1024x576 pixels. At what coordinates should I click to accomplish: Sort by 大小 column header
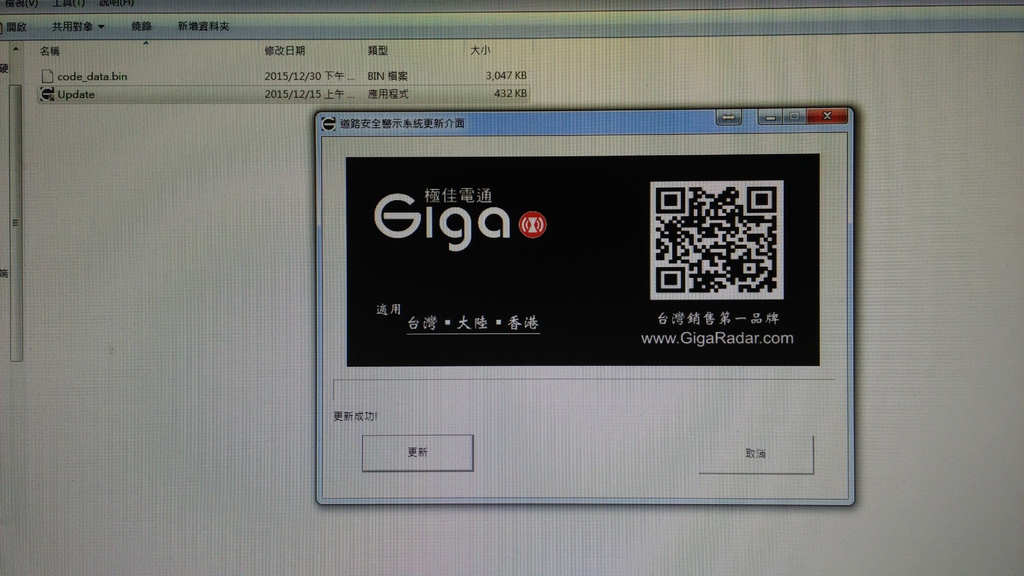(480, 50)
